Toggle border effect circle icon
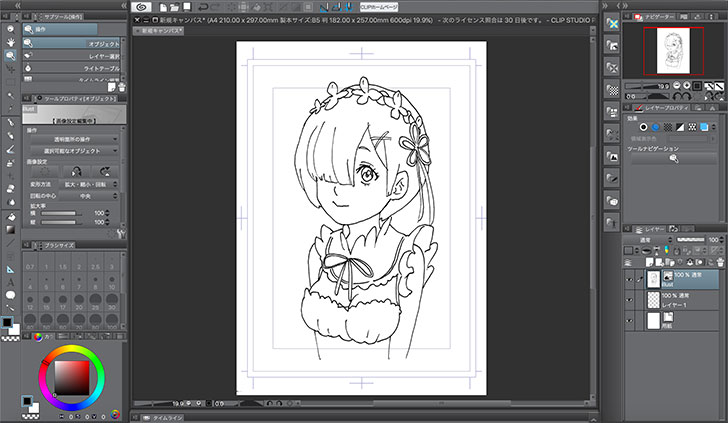Screen dimensions: 728x423 coord(643,127)
